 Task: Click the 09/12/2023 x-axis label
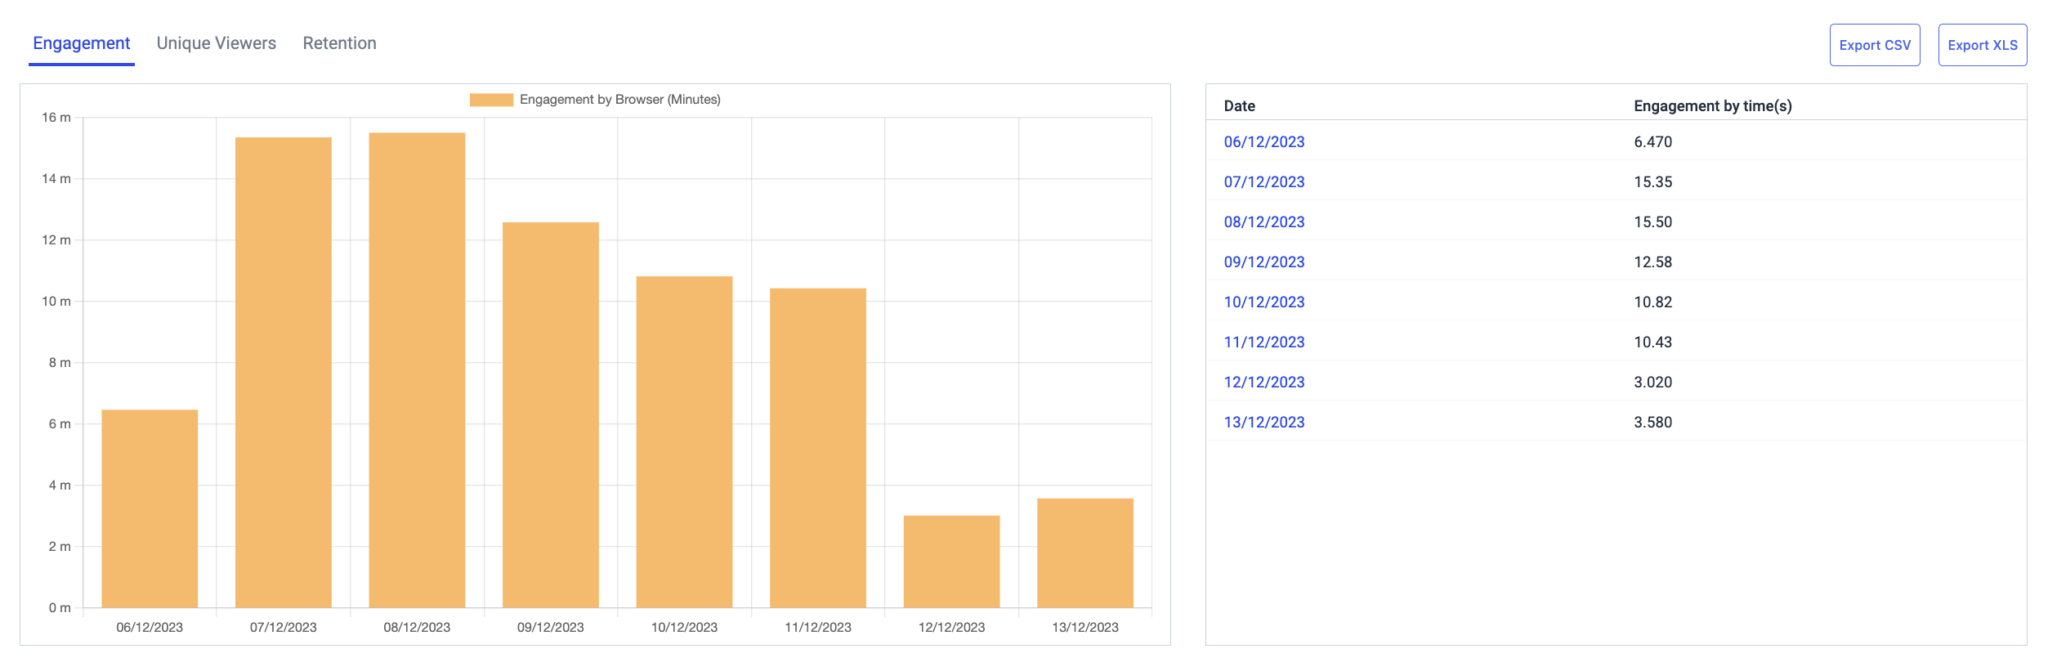click(x=551, y=627)
